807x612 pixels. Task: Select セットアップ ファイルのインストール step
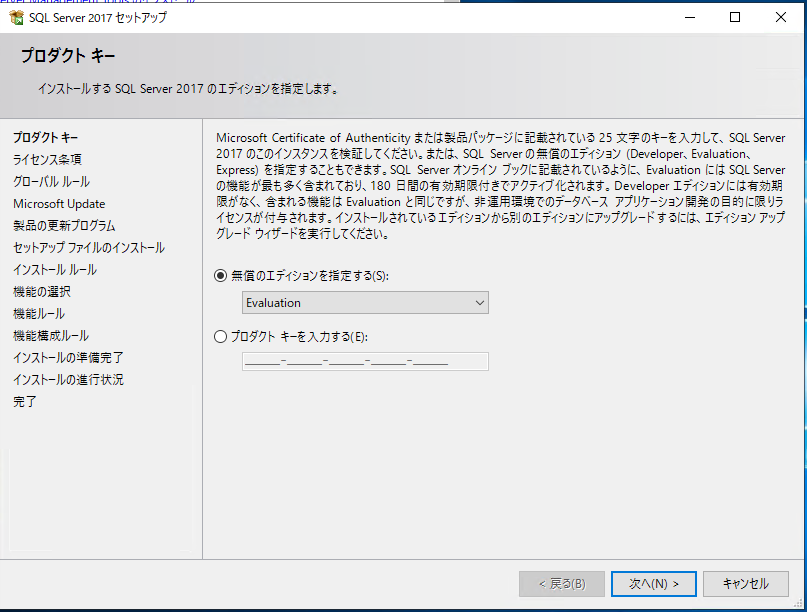89,248
